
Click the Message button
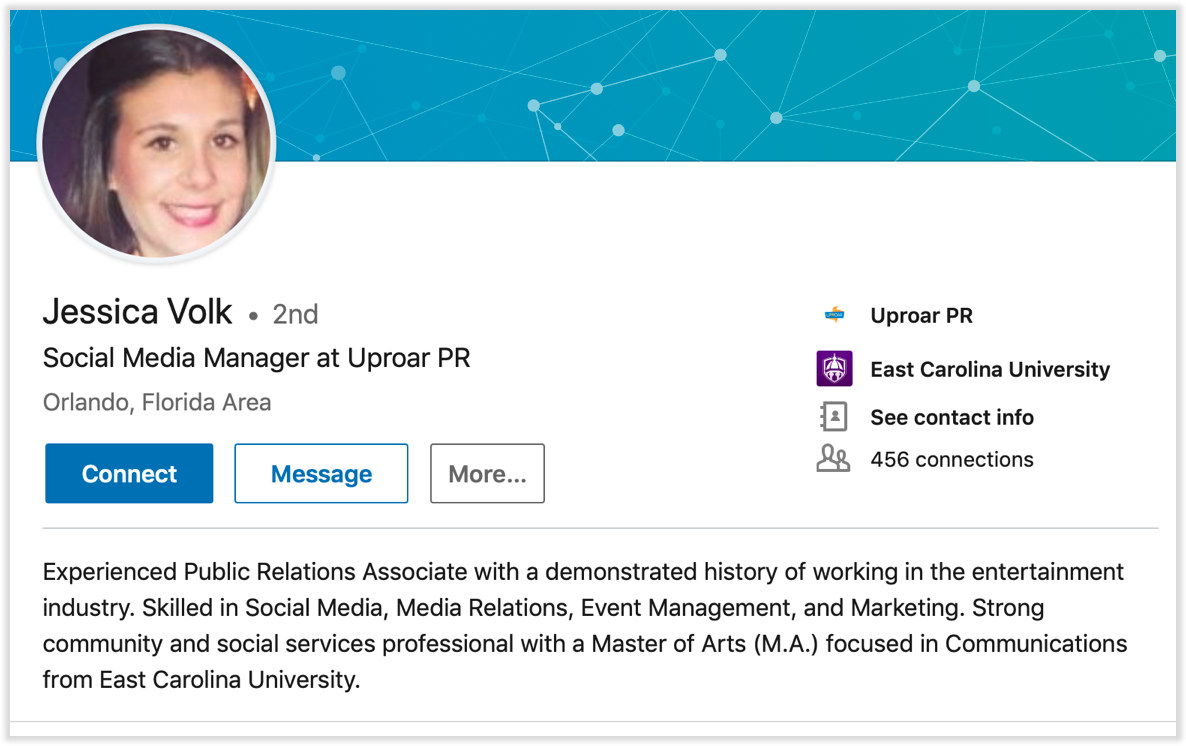320,473
